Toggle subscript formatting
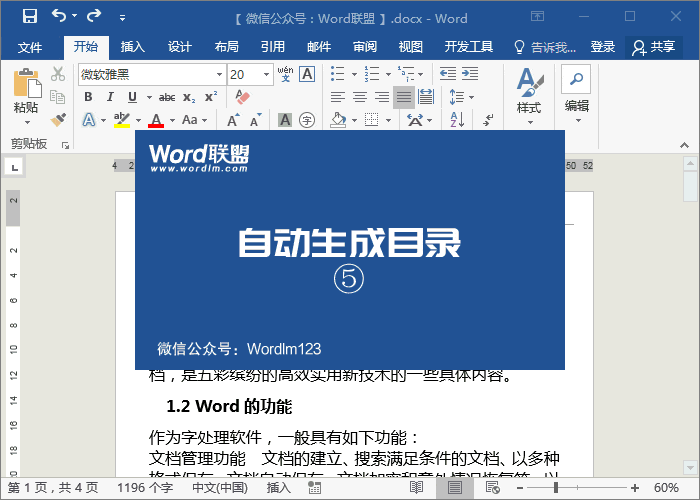The height and width of the screenshot is (500, 700). coord(189,97)
